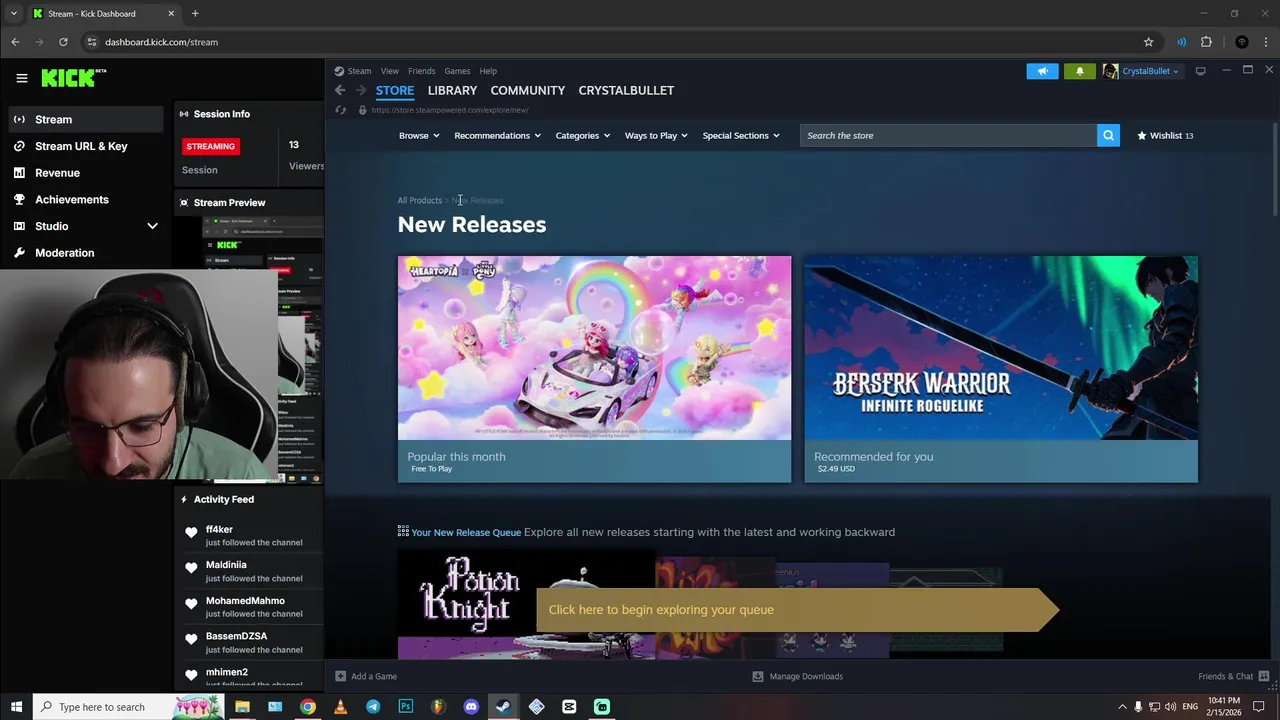This screenshot has width=1280, height=720.
Task: Click the Add a Game plus icon
Action: coord(340,676)
